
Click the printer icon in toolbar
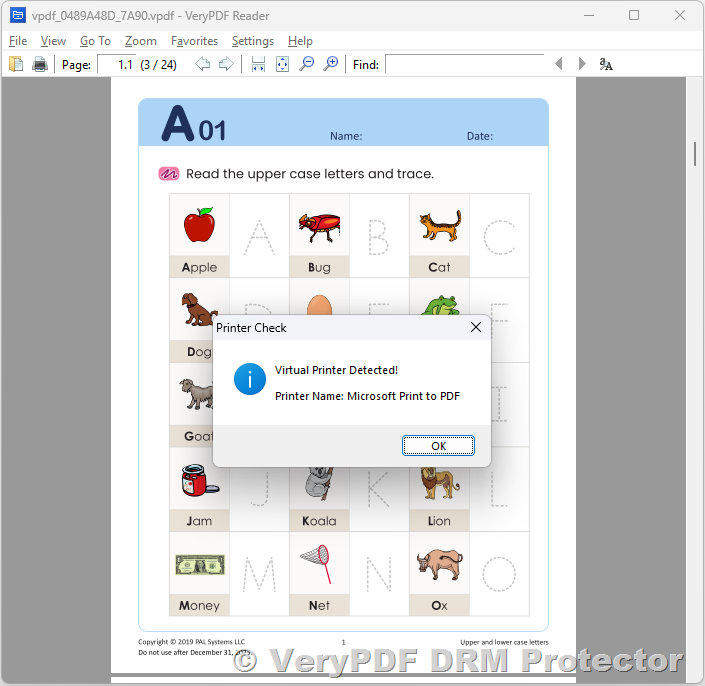[x=40, y=64]
